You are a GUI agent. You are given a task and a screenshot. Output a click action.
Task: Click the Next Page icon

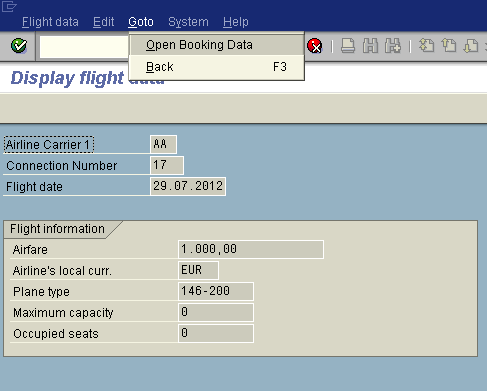(x=471, y=46)
